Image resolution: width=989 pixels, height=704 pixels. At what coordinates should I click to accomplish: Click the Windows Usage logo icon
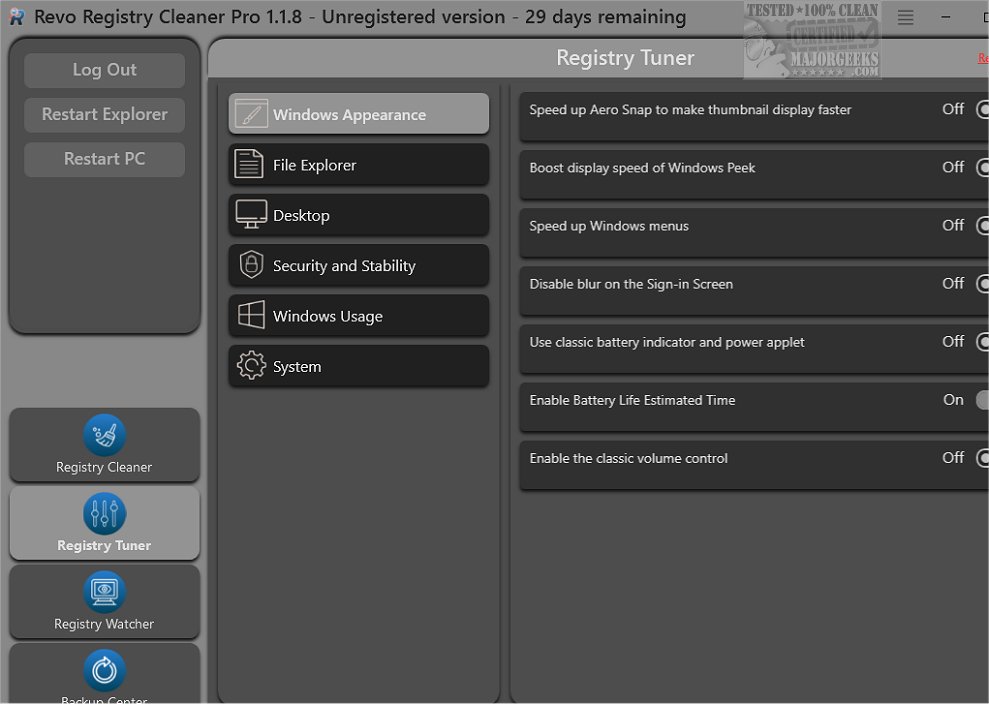[251, 315]
